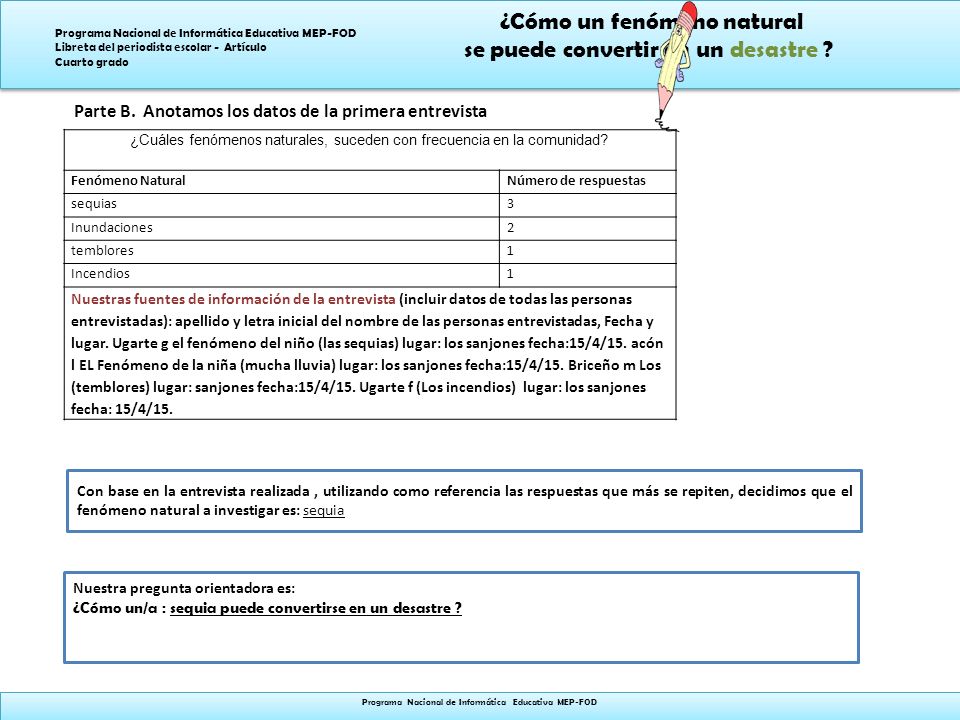Click the green word 'desastre' in title
The width and height of the screenshot is (960, 720).
tap(774, 50)
